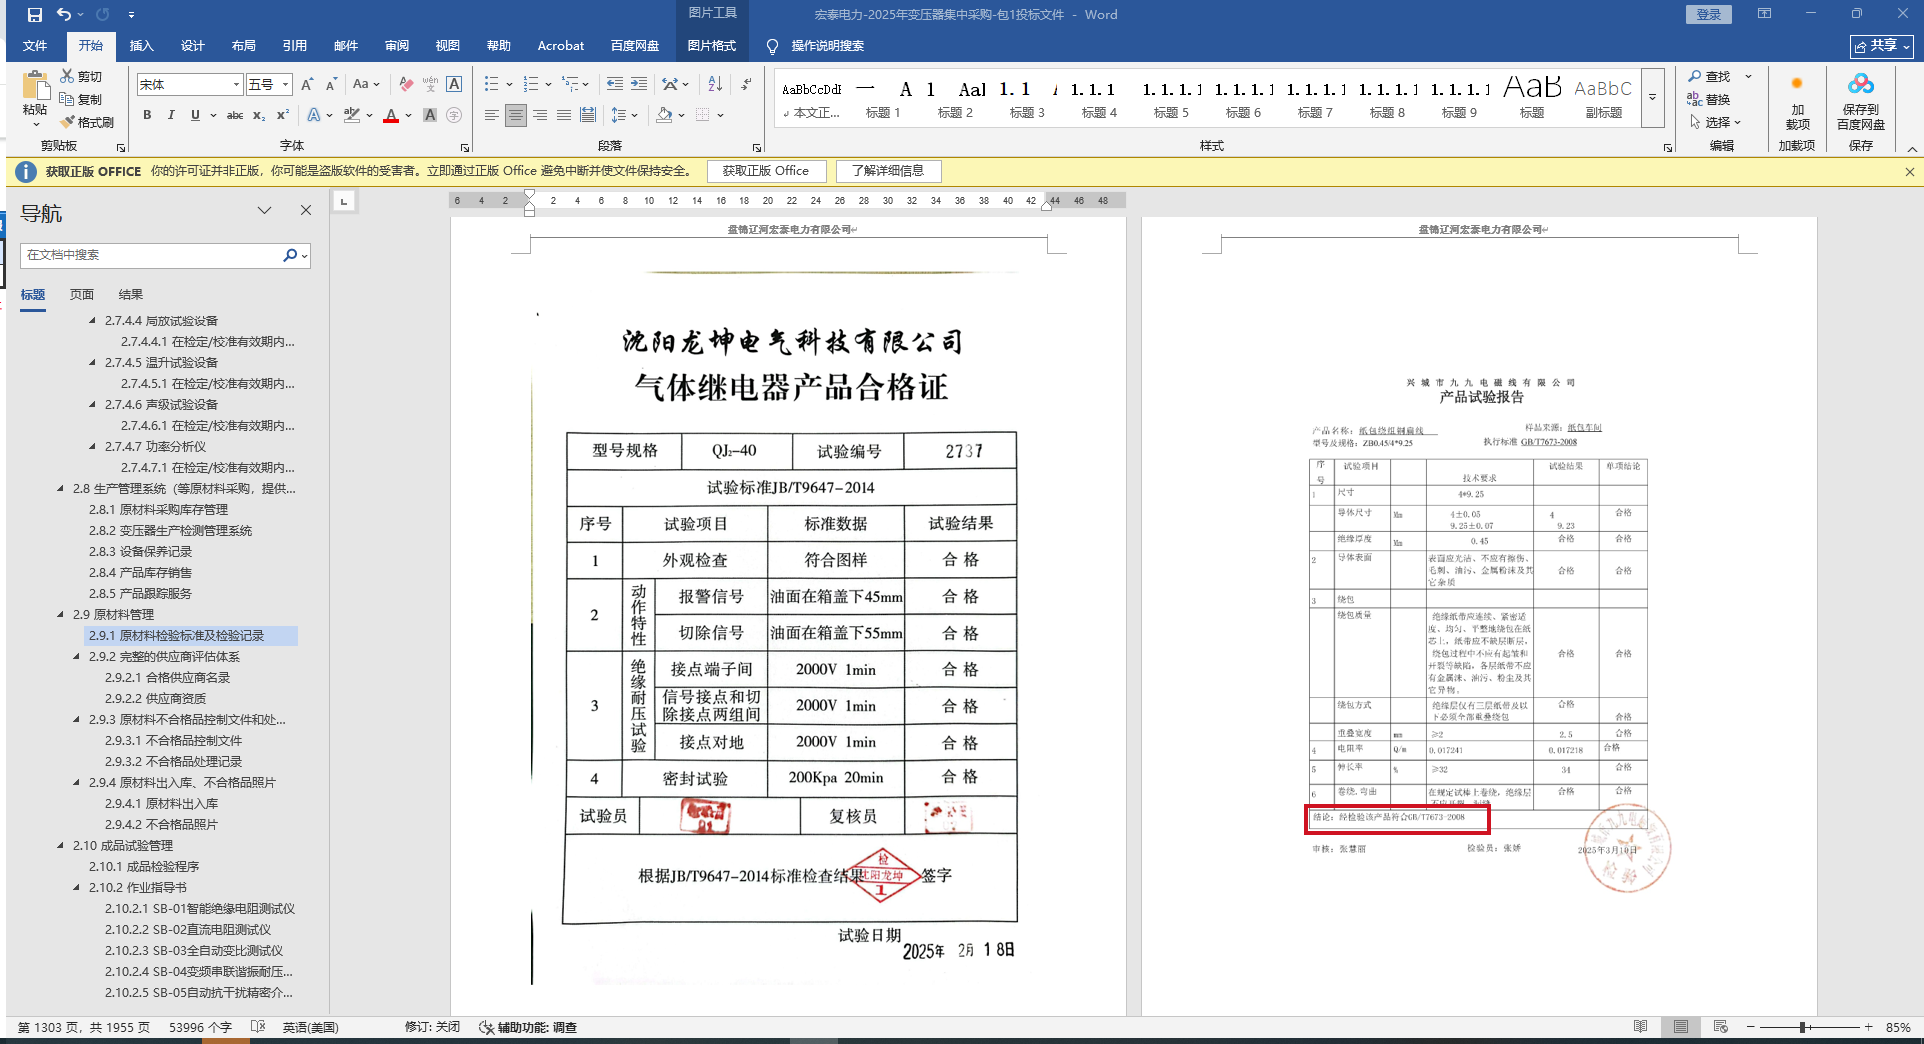Toggle justify alignment
This screenshot has width=1924, height=1044.
[564, 116]
